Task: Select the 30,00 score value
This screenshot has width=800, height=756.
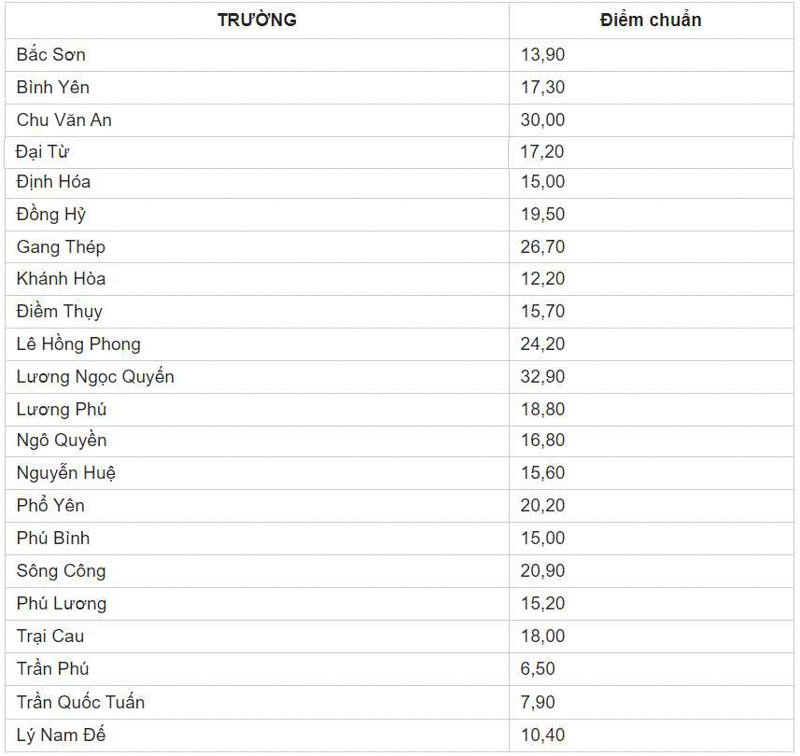Action: pos(543,120)
